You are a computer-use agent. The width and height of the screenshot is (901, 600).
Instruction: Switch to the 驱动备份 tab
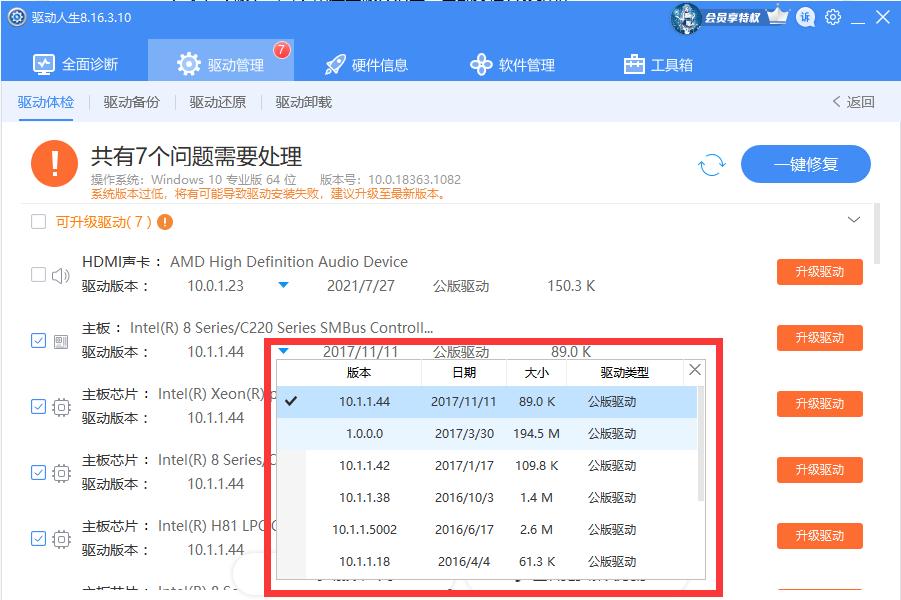tap(130, 102)
